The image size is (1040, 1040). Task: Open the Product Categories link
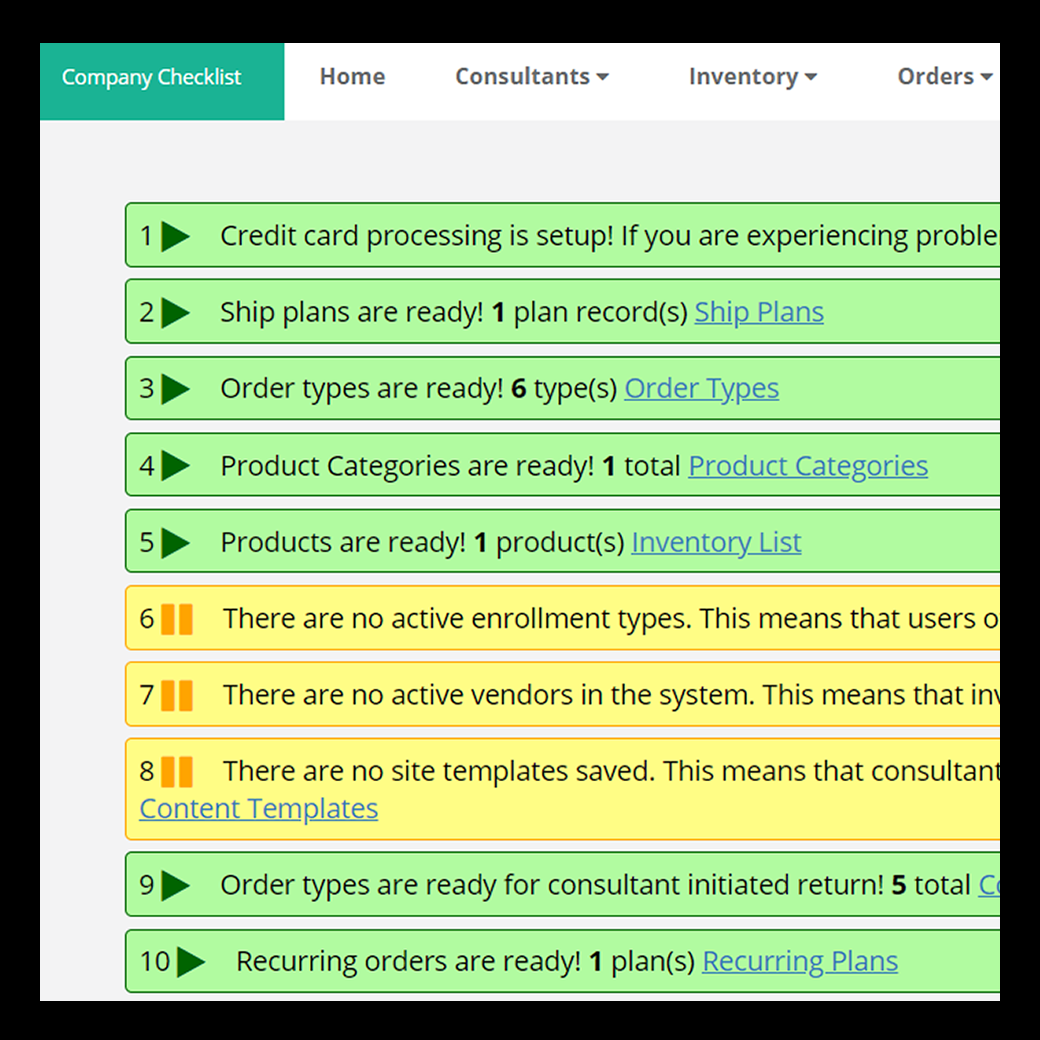(x=808, y=465)
